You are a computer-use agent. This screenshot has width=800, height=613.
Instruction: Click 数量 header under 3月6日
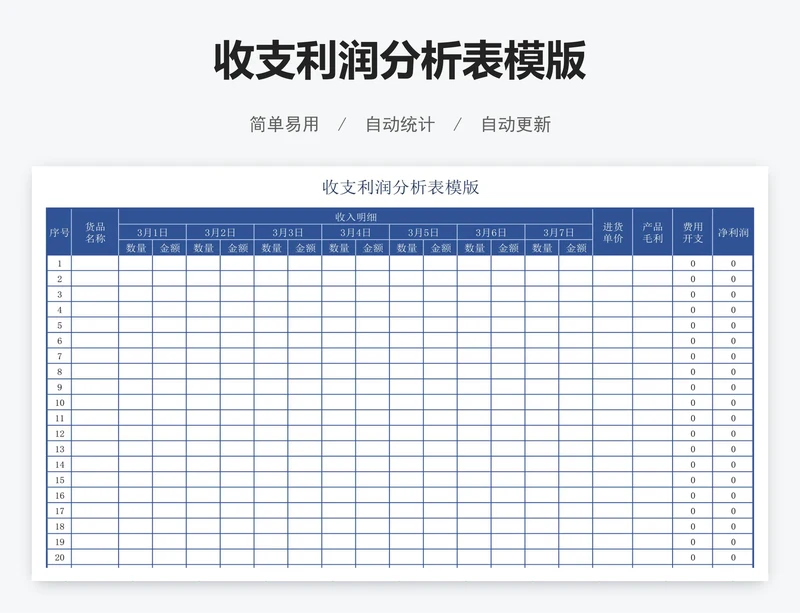click(474, 248)
